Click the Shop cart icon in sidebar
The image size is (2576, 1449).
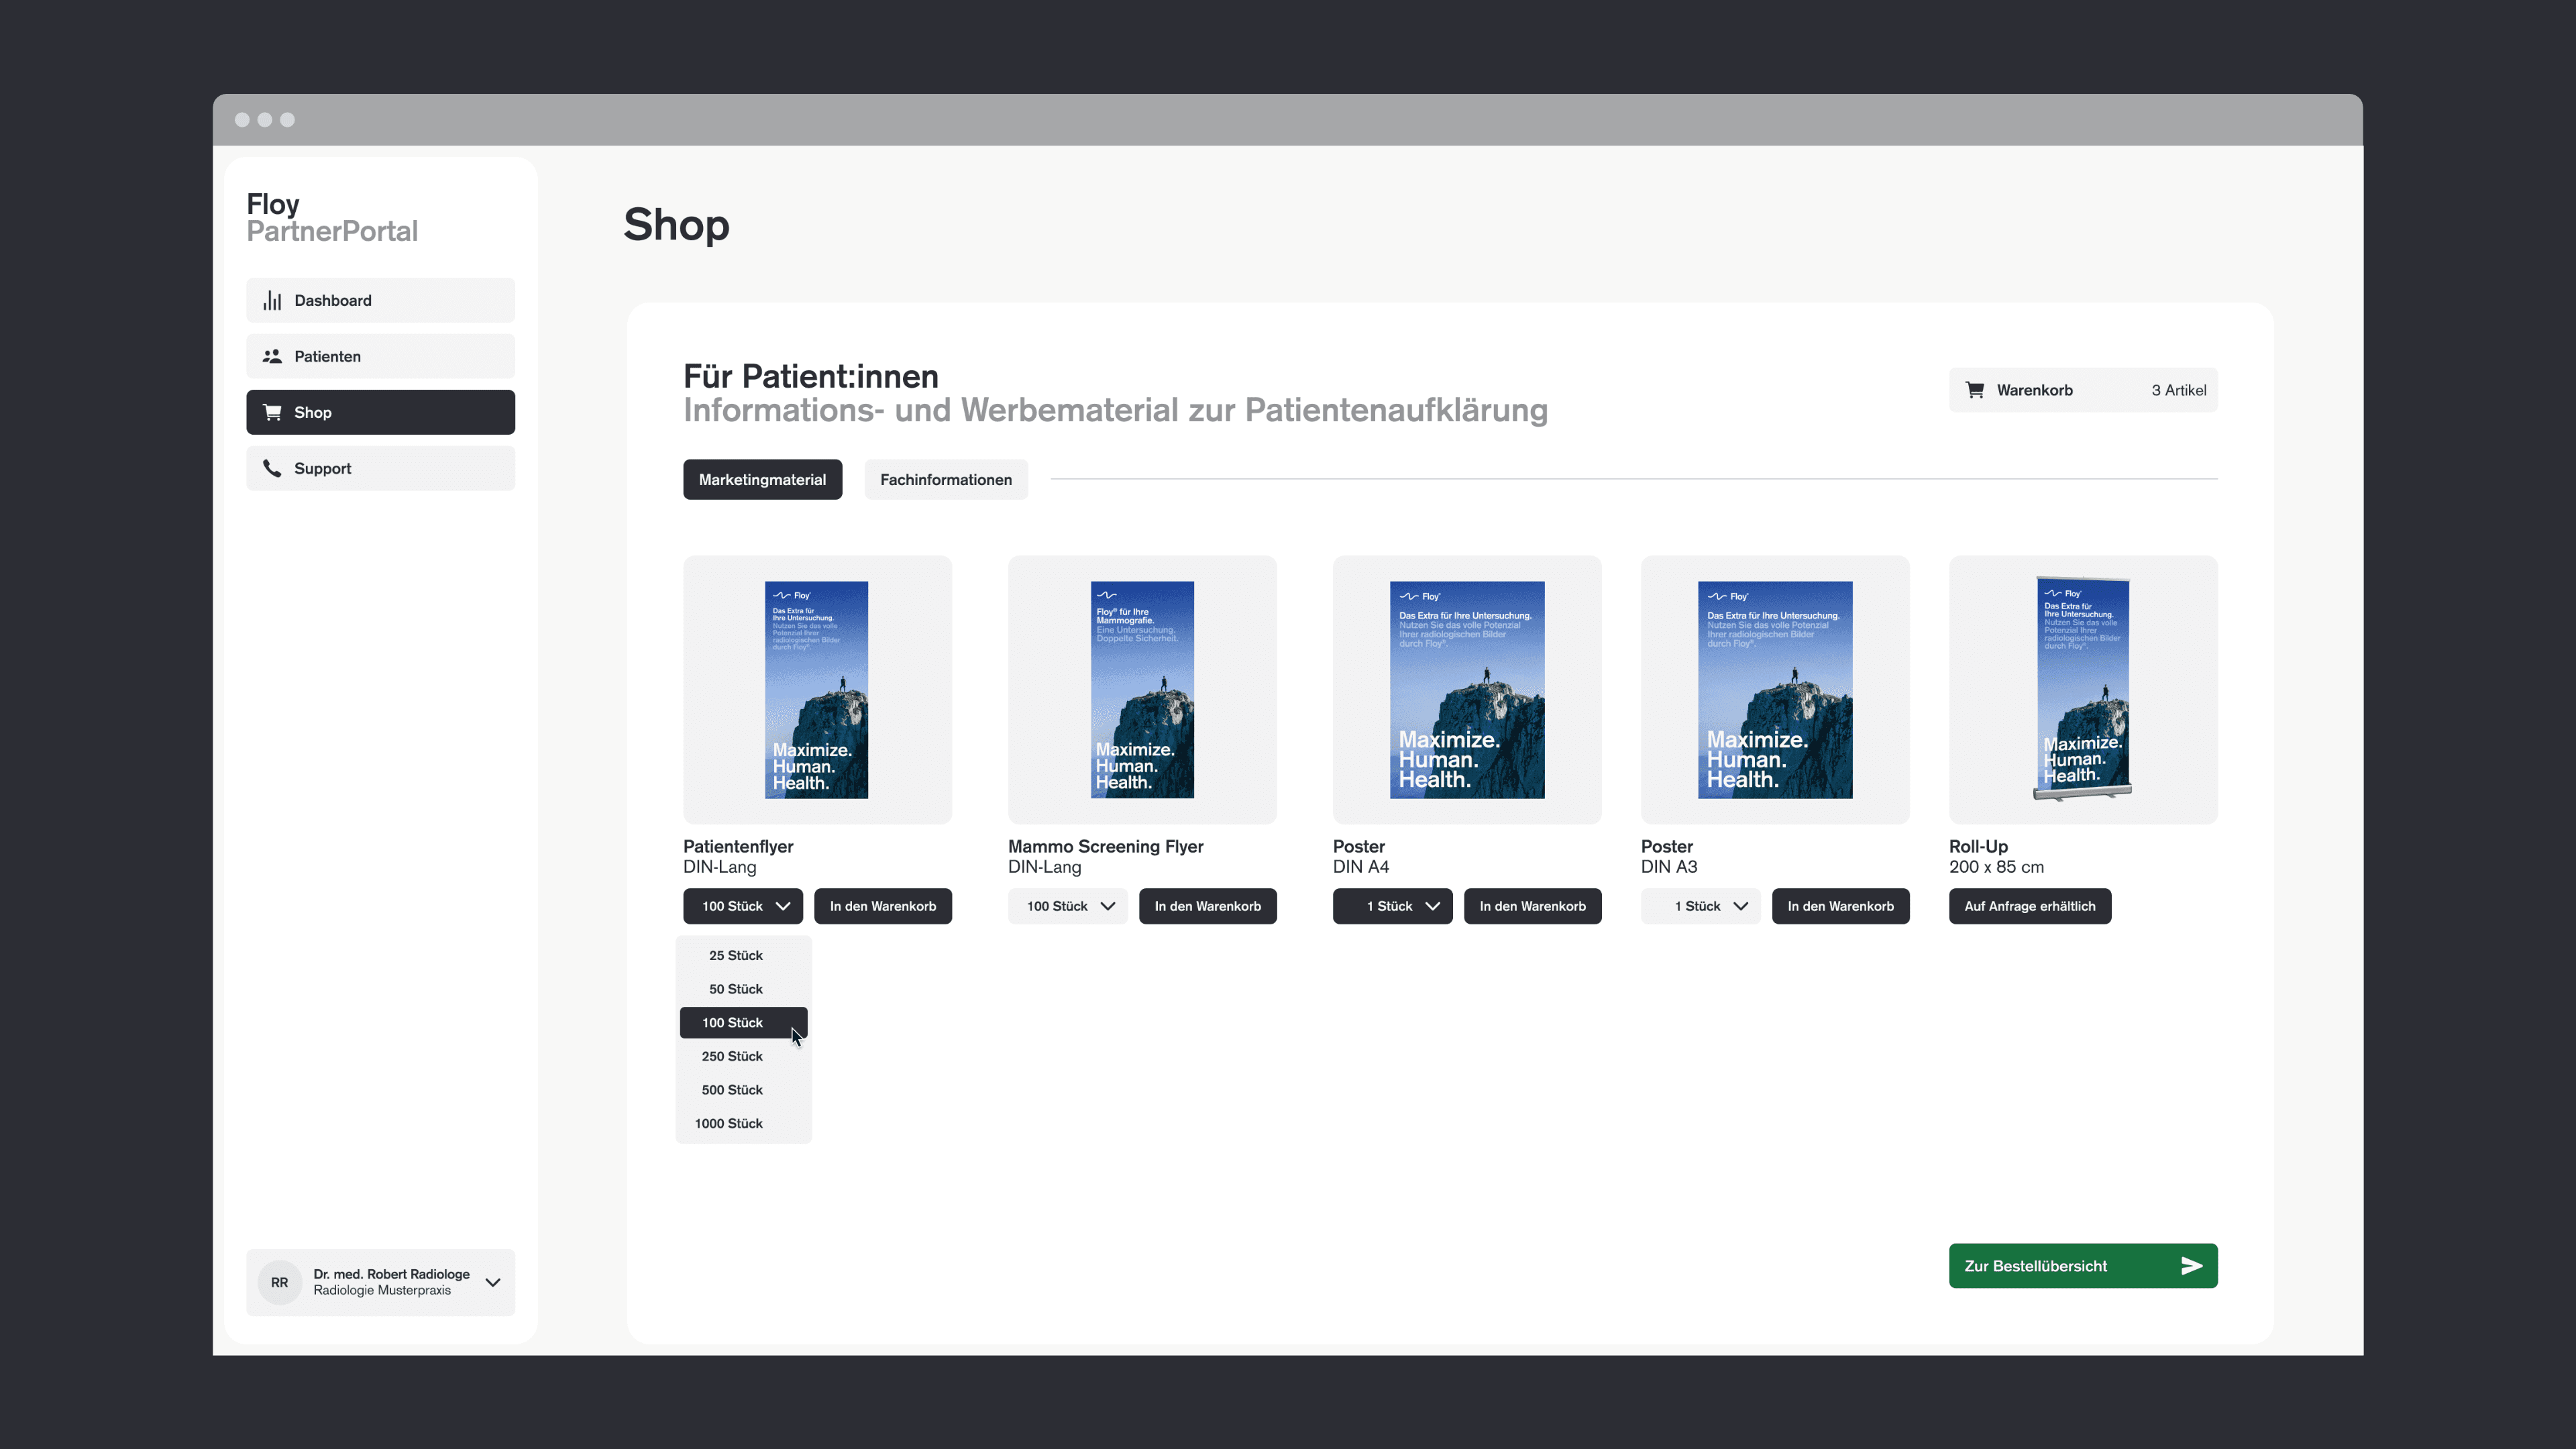click(x=272, y=412)
